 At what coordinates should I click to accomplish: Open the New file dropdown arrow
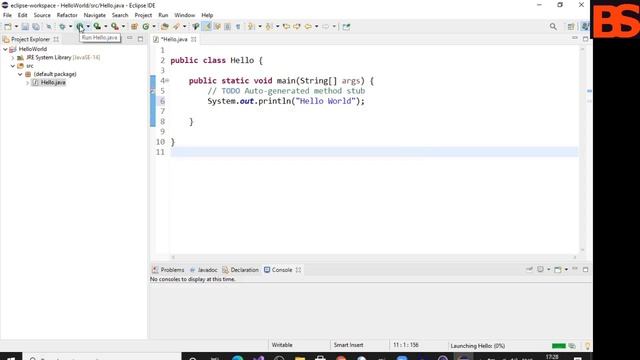(16, 27)
